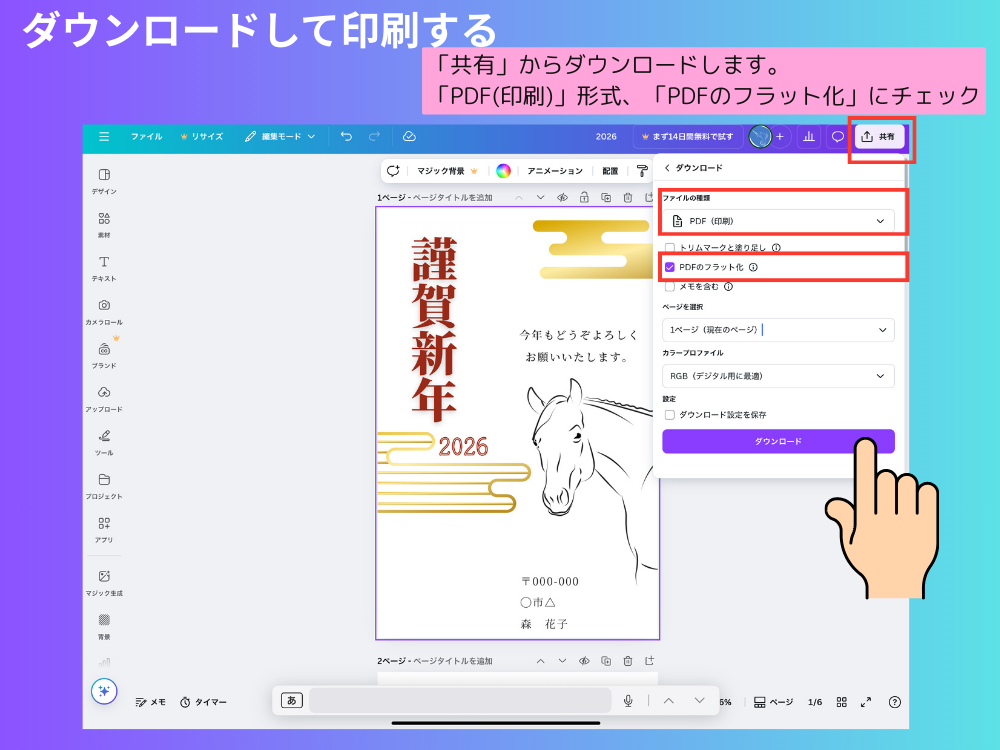This screenshot has height=750, width=1000.
Task: Click the ダウンロード button
Action: point(778,441)
